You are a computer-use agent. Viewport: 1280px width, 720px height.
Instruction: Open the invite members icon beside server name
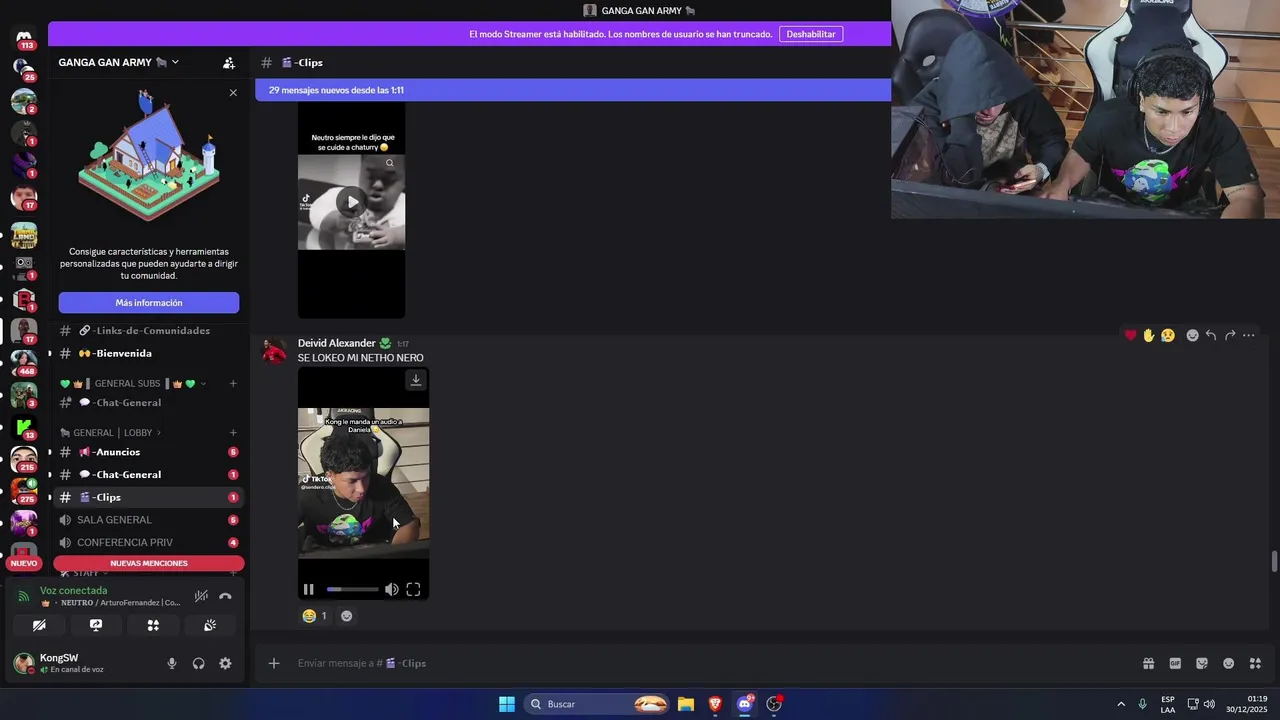(229, 62)
